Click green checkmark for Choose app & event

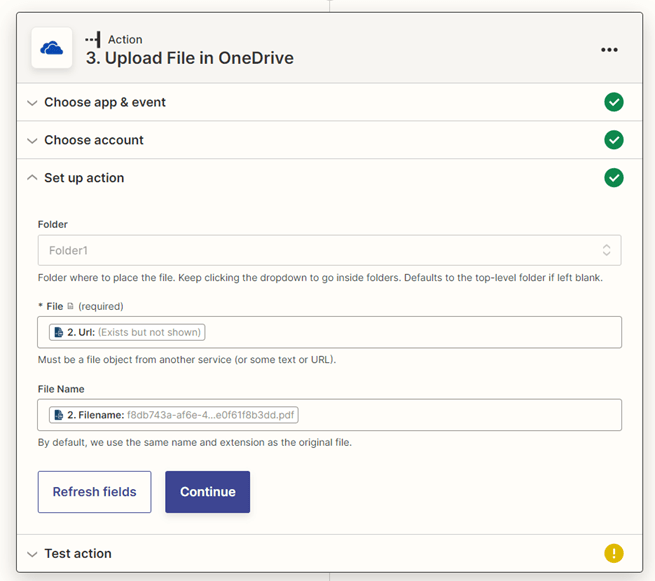(x=614, y=102)
